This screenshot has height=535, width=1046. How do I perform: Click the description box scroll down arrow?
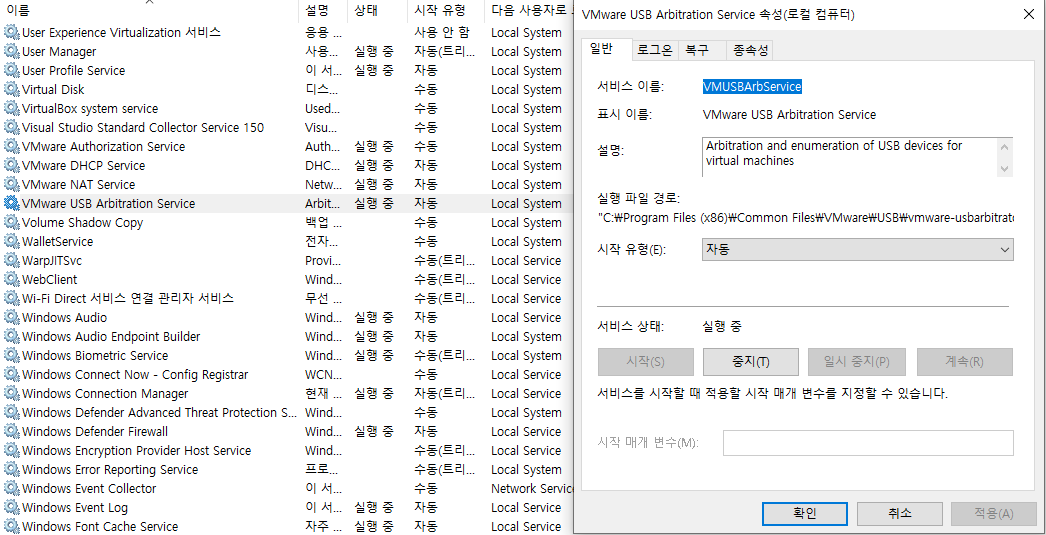coord(1005,168)
